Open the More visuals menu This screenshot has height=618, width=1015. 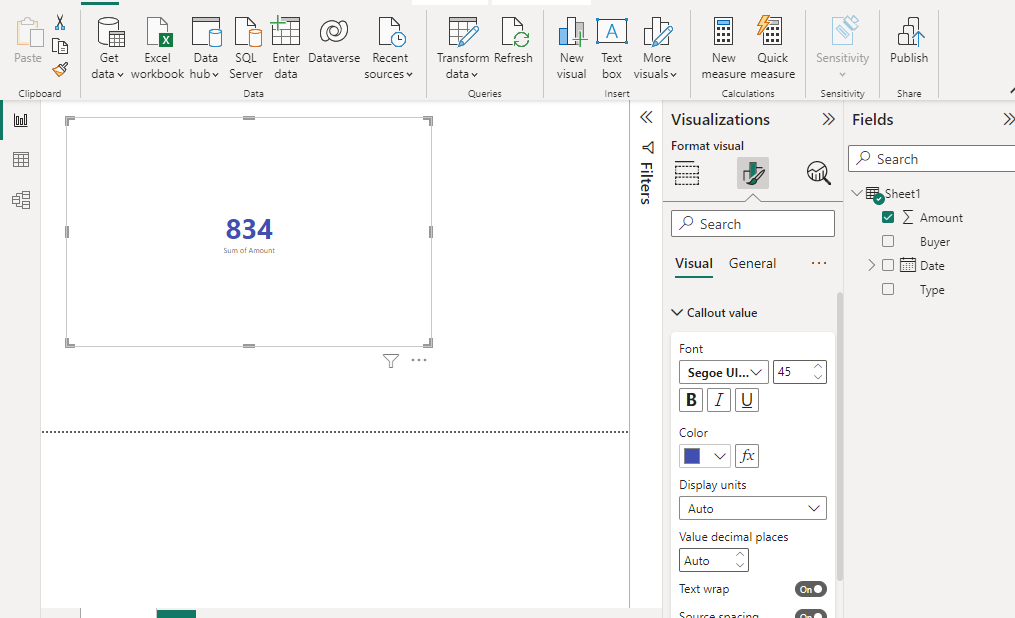click(x=656, y=49)
